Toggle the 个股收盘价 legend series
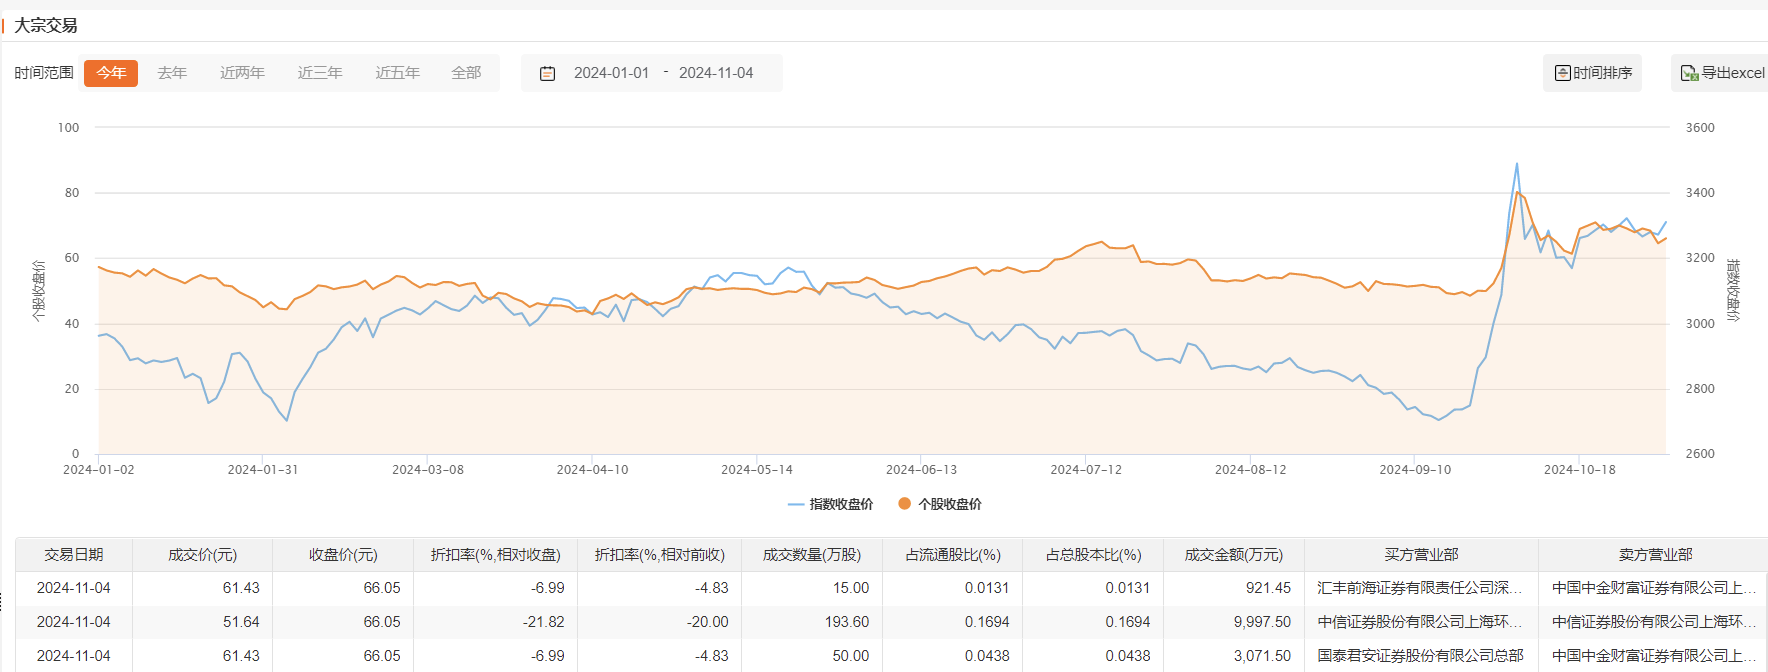The image size is (1768, 672). pos(940,504)
